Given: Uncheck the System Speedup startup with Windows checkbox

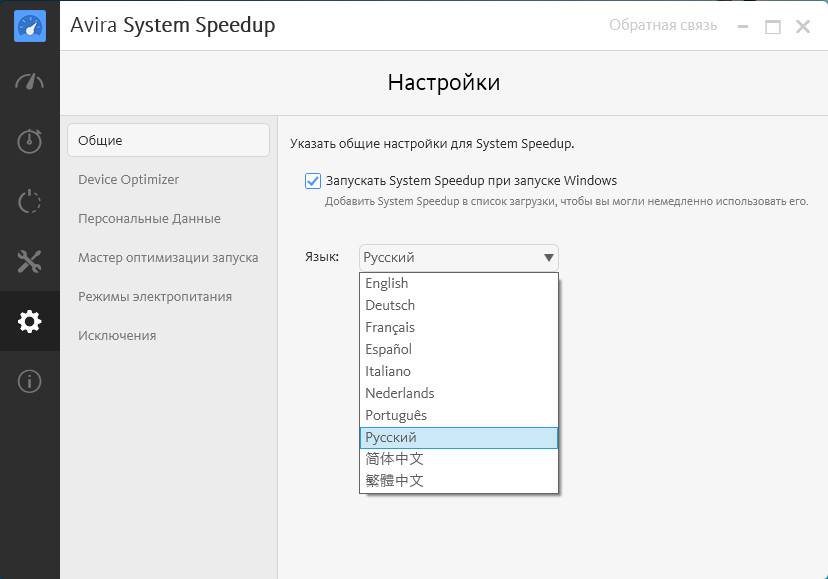Looking at the screenshot, I should [313, 181].
